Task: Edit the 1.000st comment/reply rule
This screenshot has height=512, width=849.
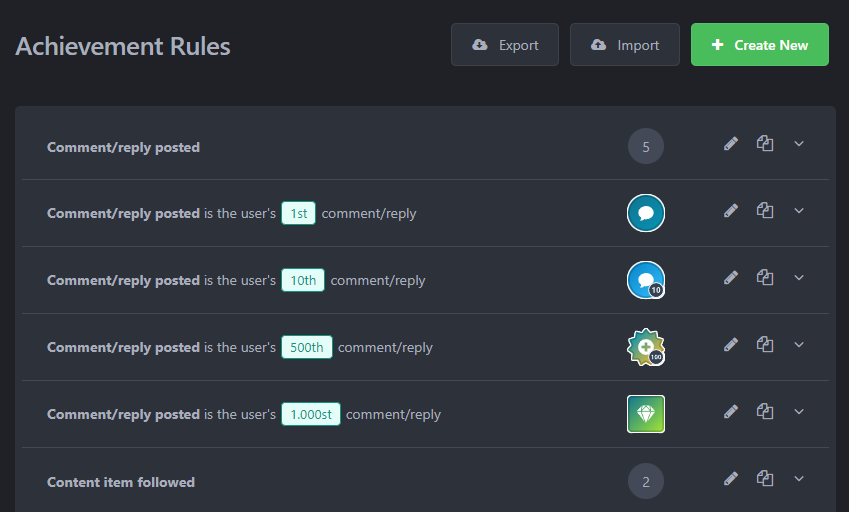Action: [731, 412]
